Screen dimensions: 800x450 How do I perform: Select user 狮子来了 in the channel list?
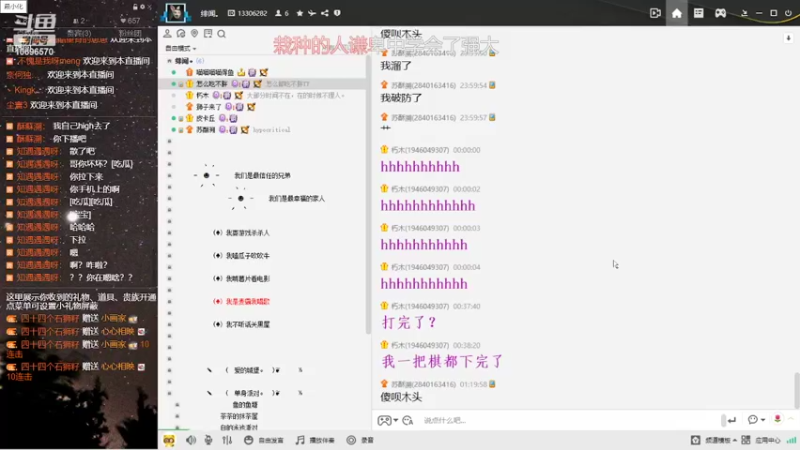tap(209, 107)
